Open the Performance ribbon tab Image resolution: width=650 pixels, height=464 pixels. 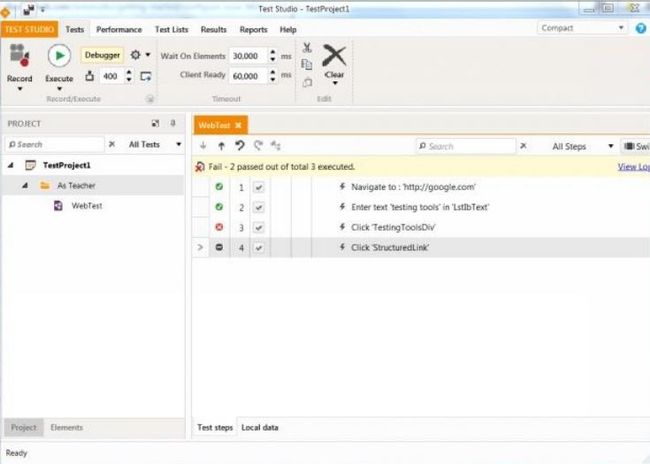tap(119, 29)
